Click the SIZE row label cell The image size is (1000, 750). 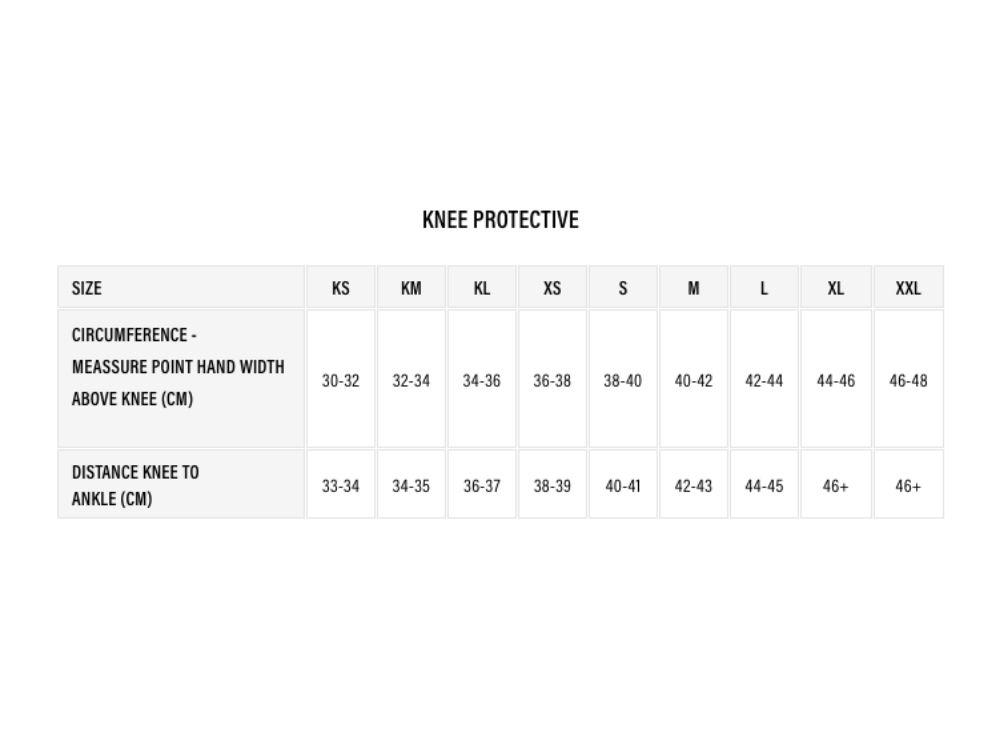[x=181, y=288]
